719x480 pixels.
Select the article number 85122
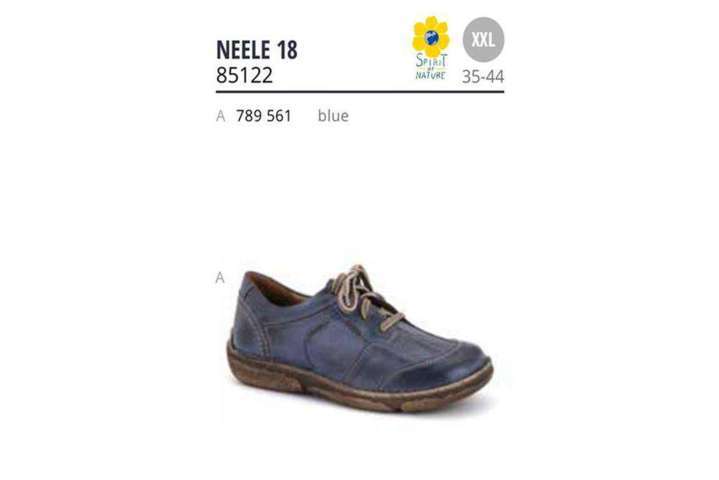[x=244, y=75]
